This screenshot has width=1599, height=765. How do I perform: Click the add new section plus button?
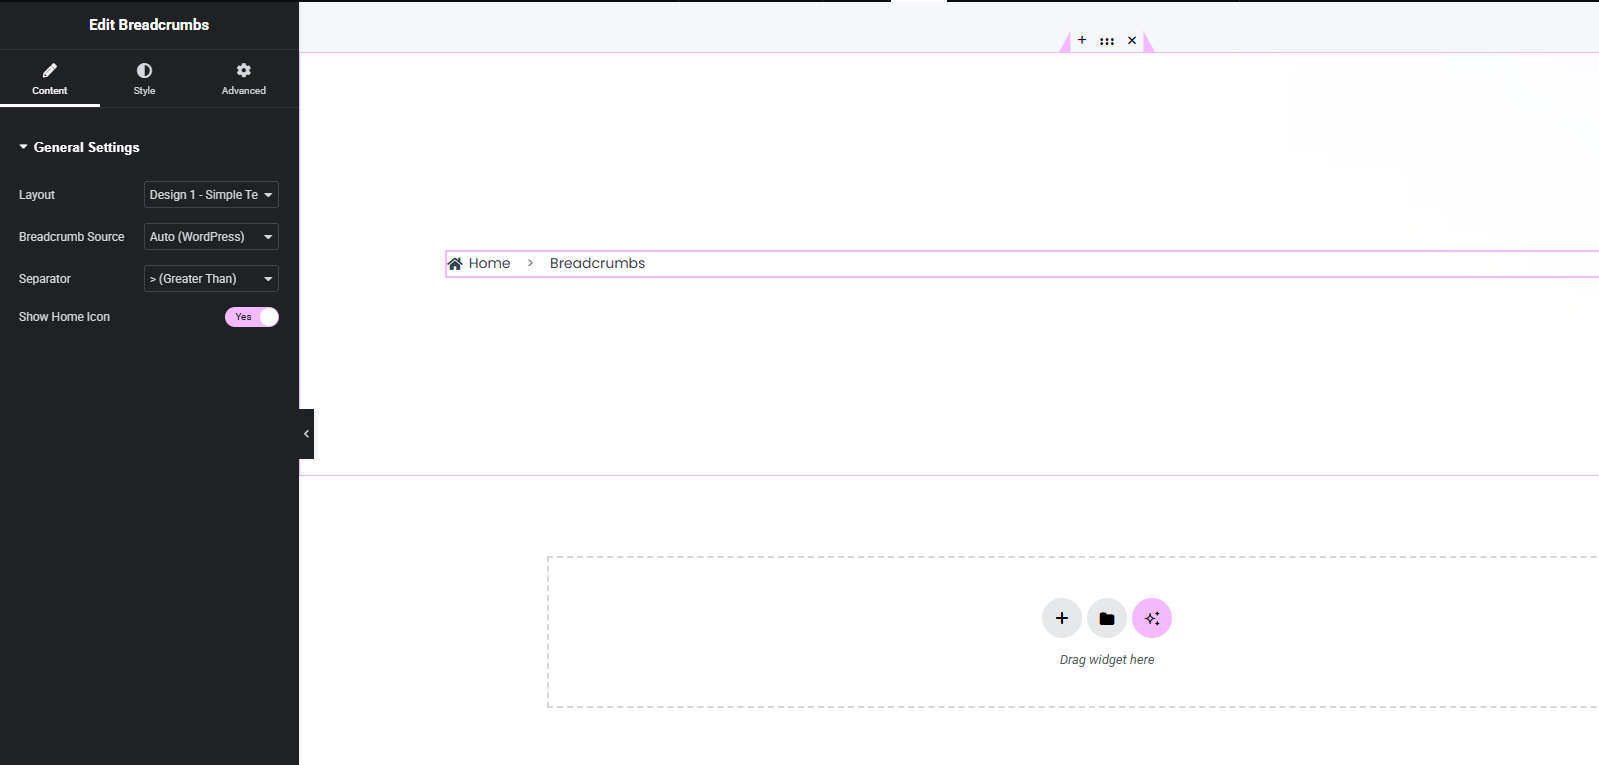pos(1062,618)
